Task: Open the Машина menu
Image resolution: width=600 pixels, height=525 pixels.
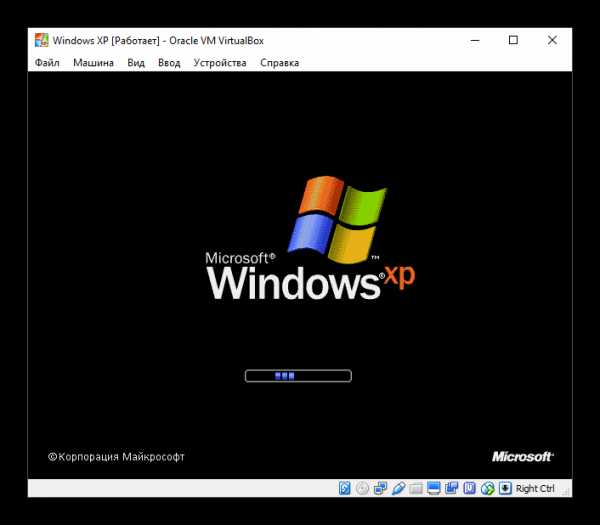Action: pyautogui.click(x=93, y=63)
